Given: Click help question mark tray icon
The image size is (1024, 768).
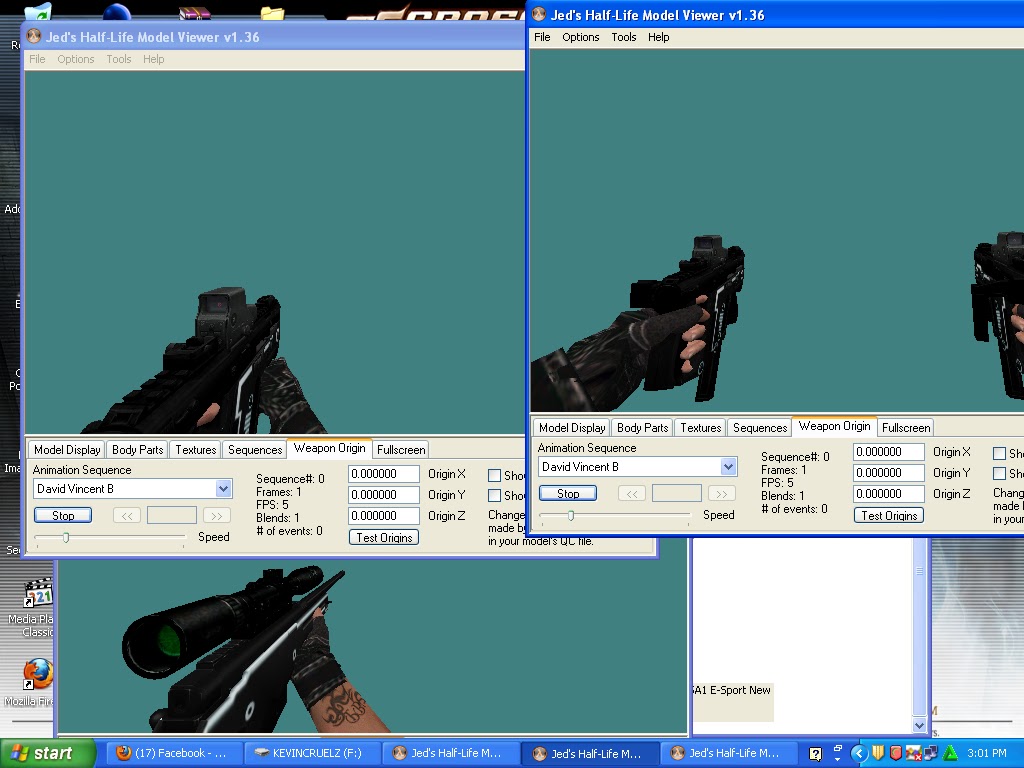Looking at the screenshot, I should pos(816,754).
